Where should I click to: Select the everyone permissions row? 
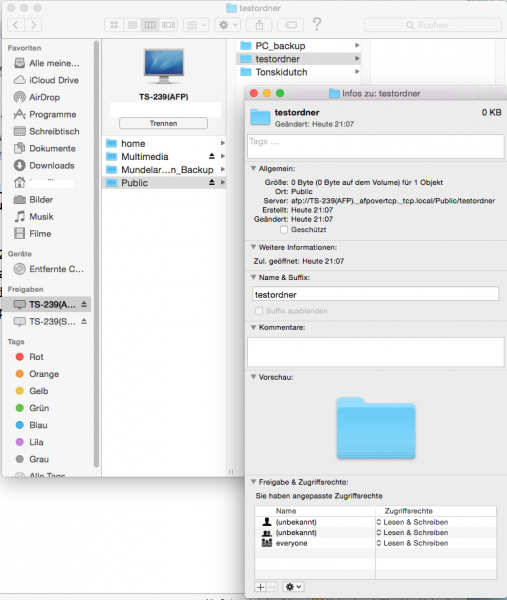tap(375, 543)
